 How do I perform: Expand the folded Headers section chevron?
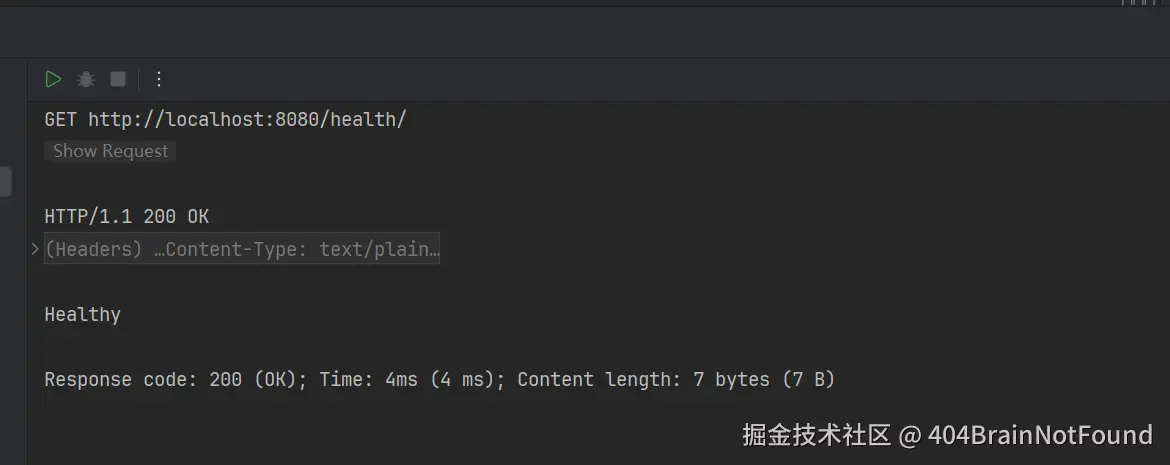(35, 249)
